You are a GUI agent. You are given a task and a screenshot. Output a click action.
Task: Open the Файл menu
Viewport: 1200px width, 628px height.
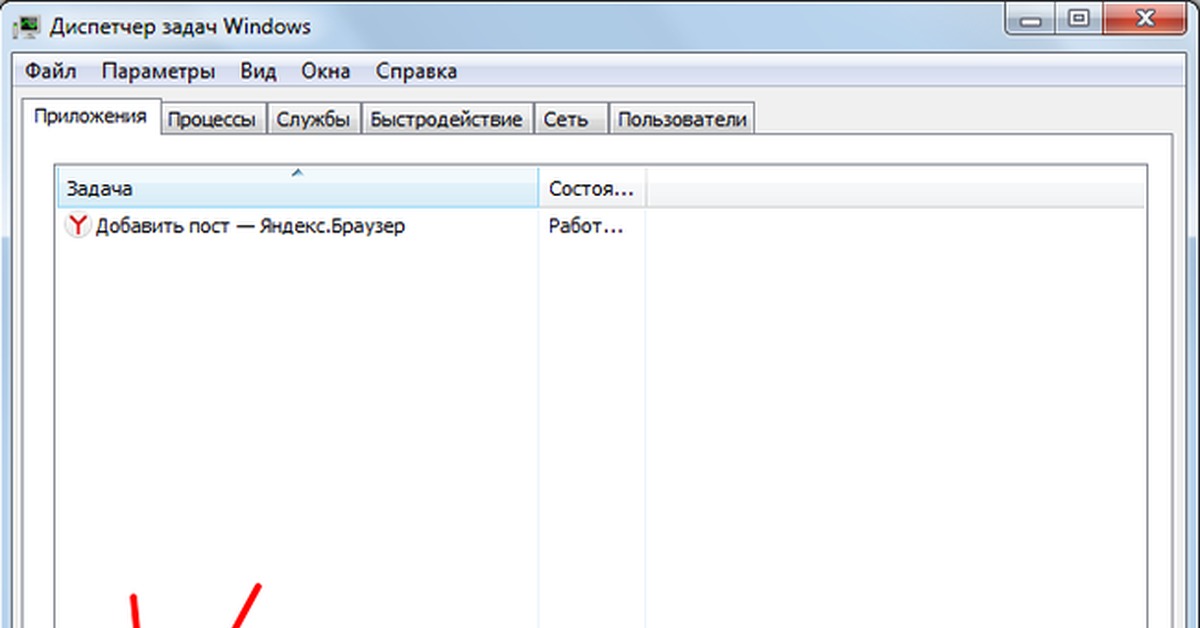(x=51, y=71)
